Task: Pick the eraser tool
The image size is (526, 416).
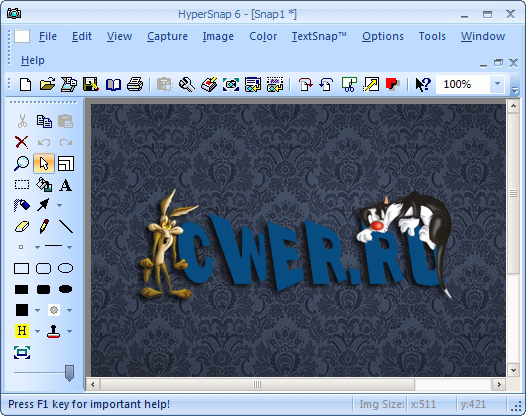Action: 22,226
